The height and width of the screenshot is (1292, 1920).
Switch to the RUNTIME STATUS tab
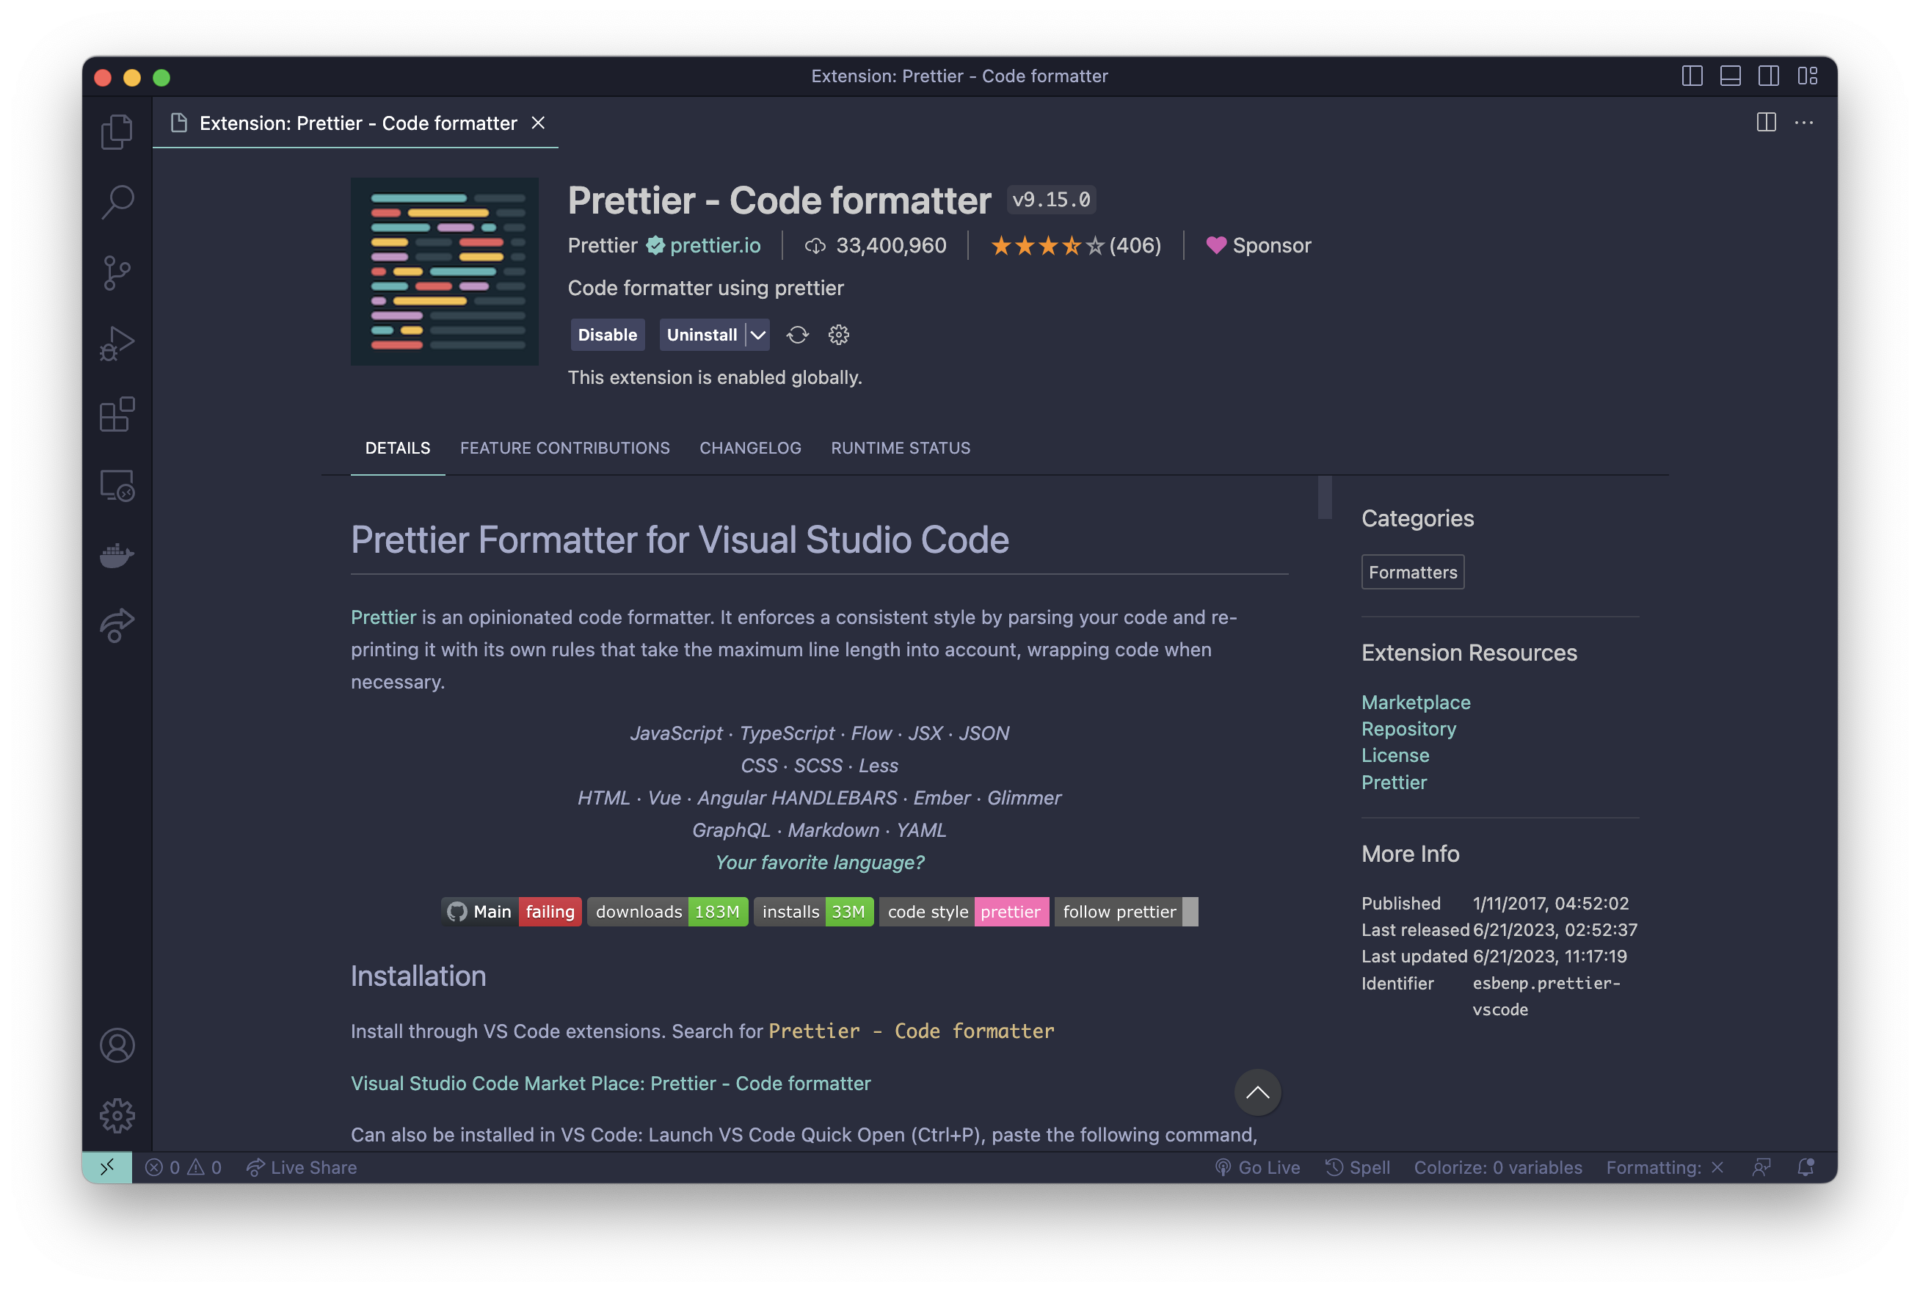[x=900, y=448]
